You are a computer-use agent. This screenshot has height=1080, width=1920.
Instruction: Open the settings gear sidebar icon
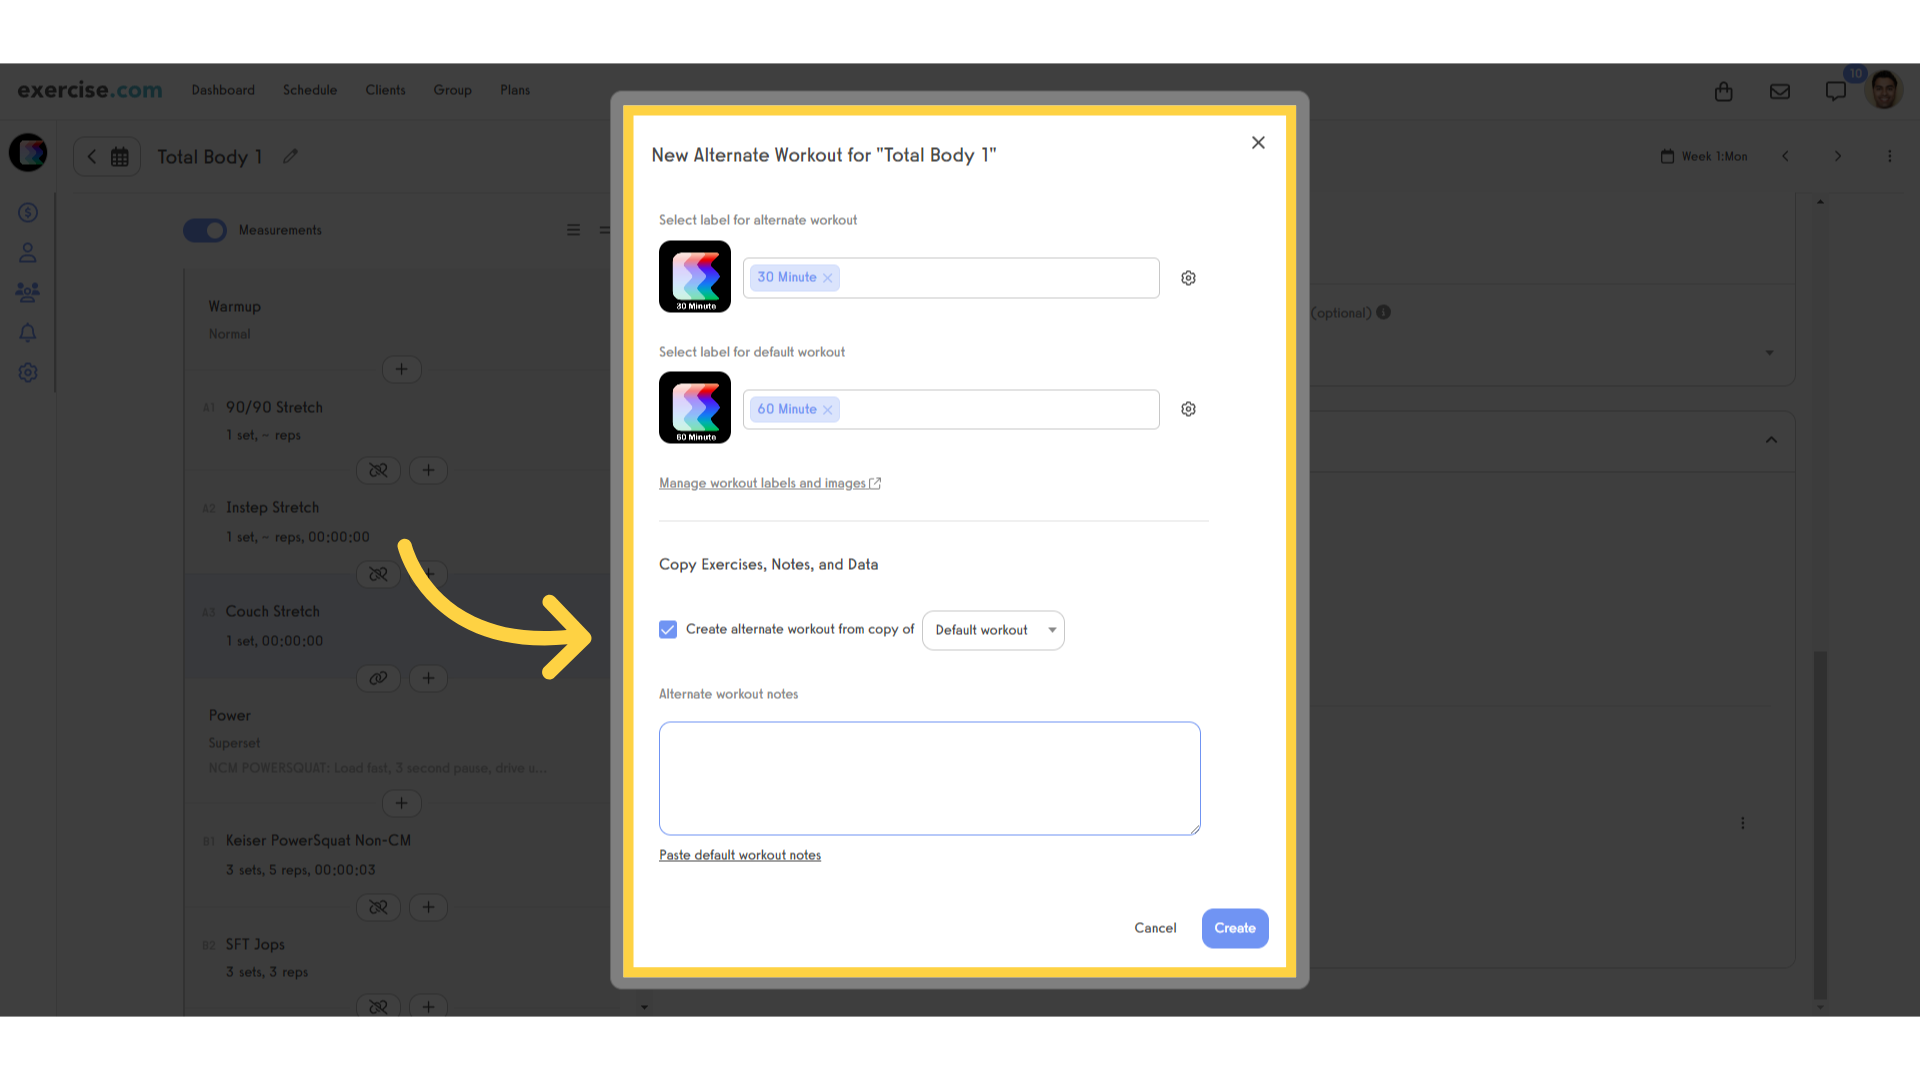[28, 373]
